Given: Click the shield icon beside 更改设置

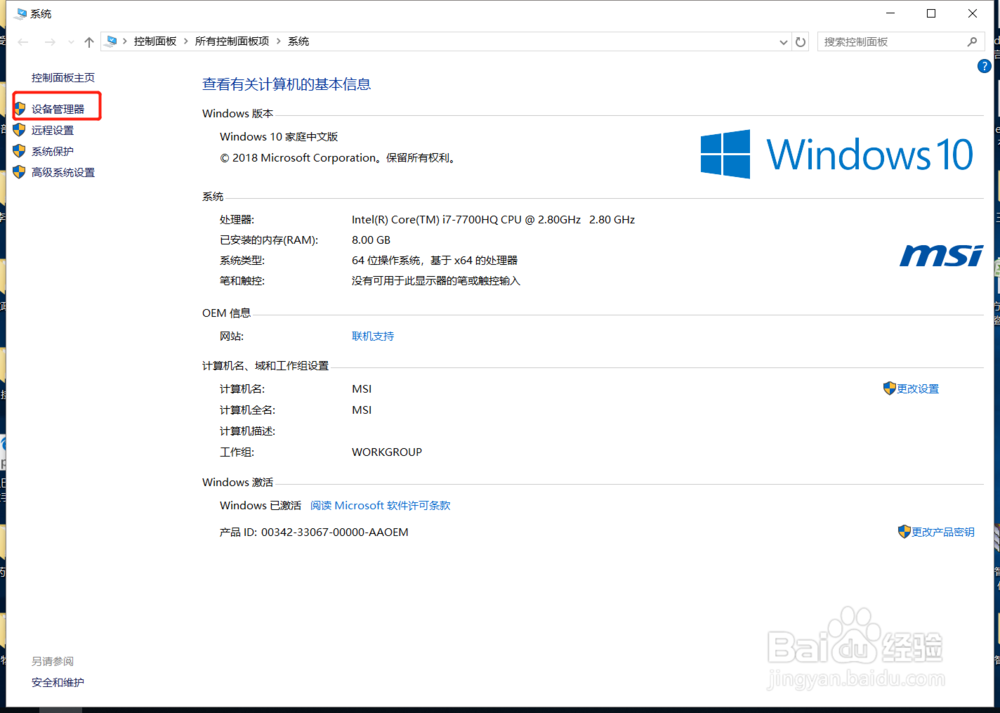Looking at the screenshot, I should point(888,388).
